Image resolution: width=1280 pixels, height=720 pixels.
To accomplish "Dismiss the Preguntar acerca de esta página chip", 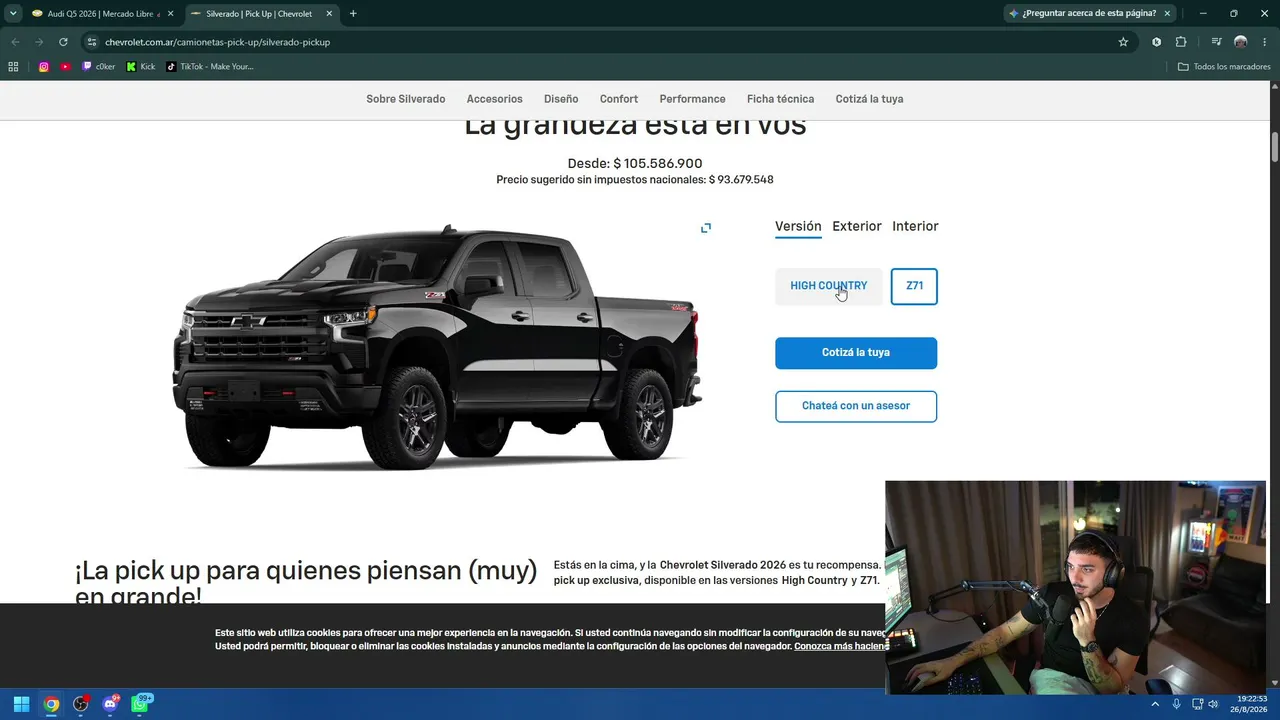I will [x=1167, y=14].
